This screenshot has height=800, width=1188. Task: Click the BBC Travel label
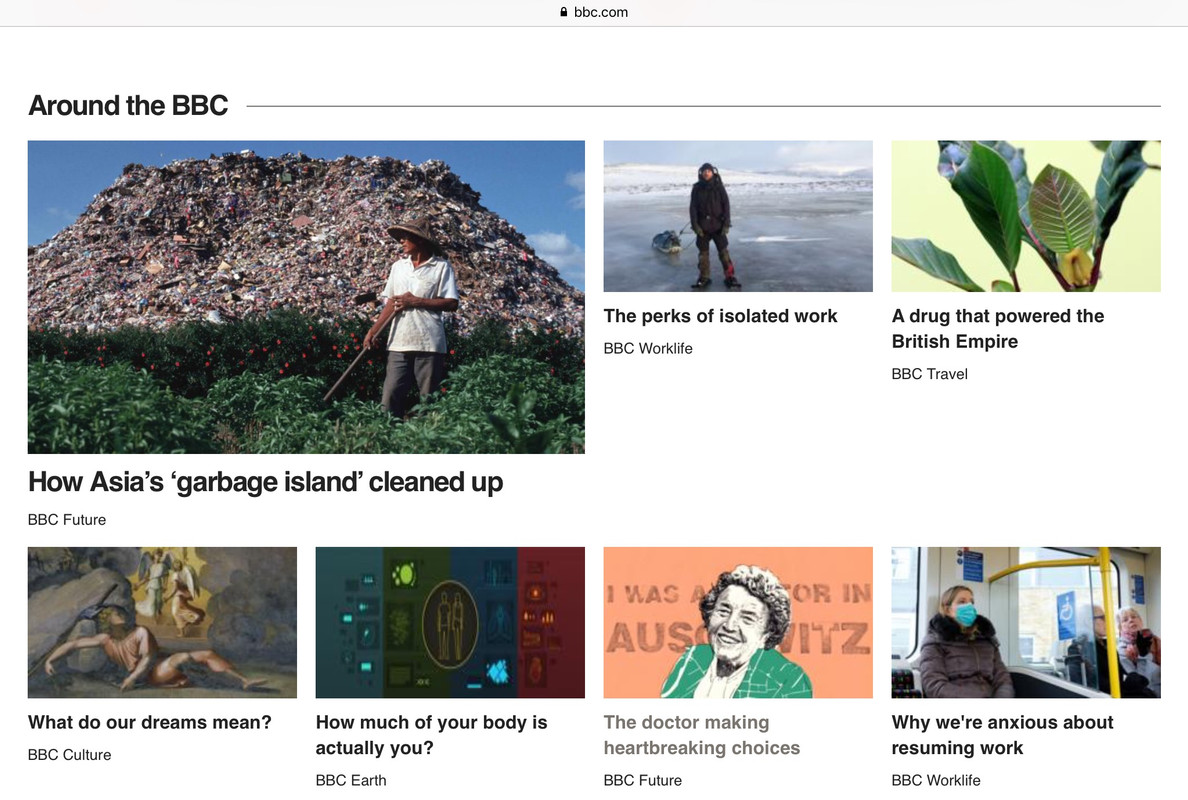tap(930, 373)
